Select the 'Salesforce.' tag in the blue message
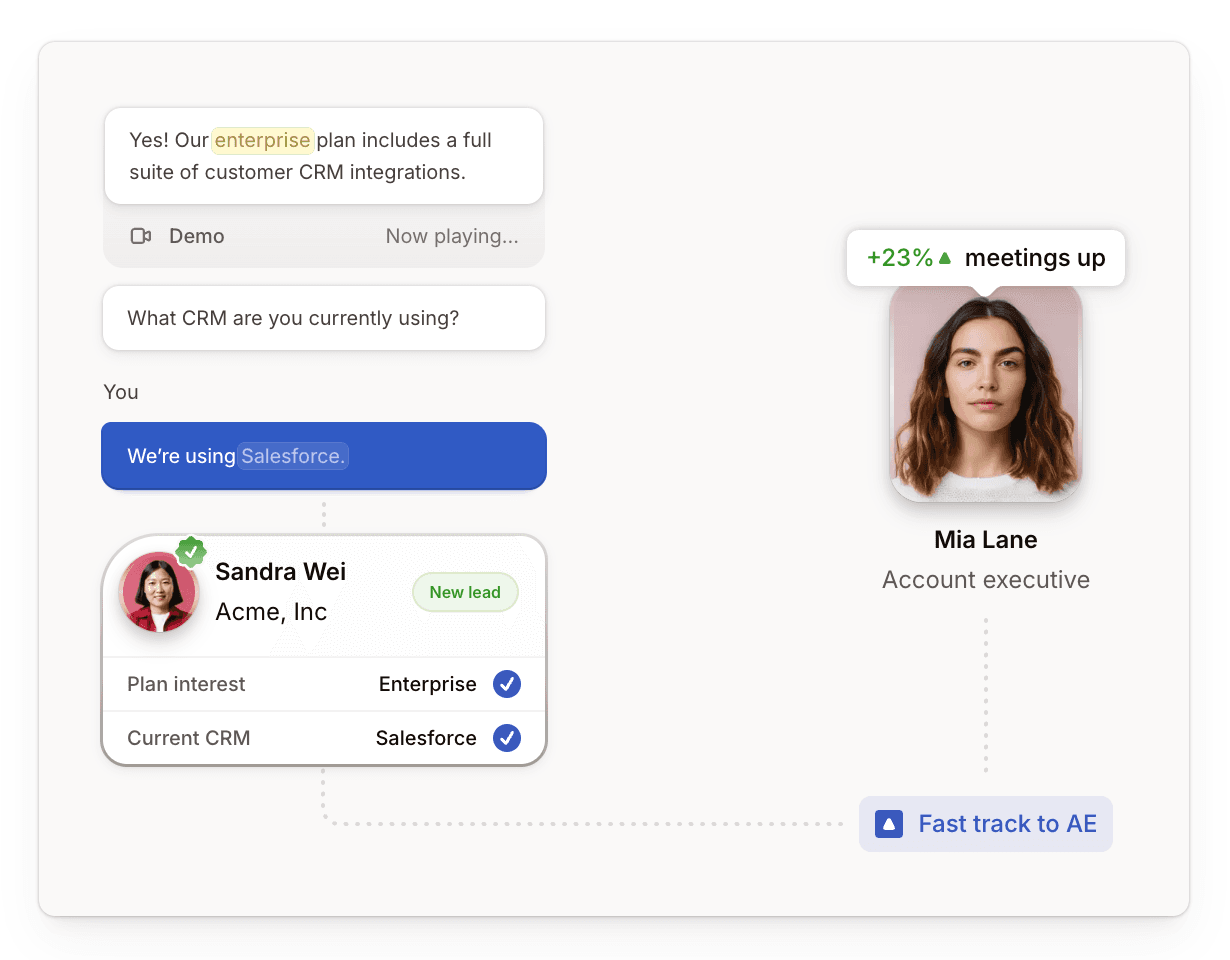This screenshot has width=1230, height=960. [292, 456]
